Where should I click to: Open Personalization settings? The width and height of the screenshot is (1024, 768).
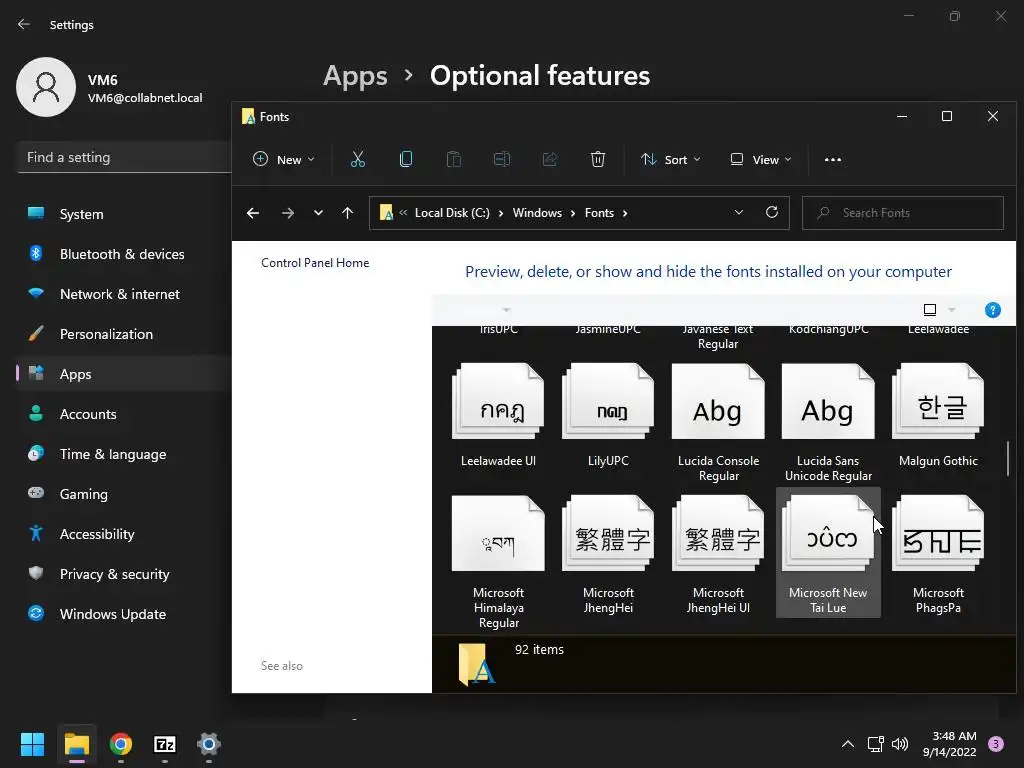tap(124, 334)
